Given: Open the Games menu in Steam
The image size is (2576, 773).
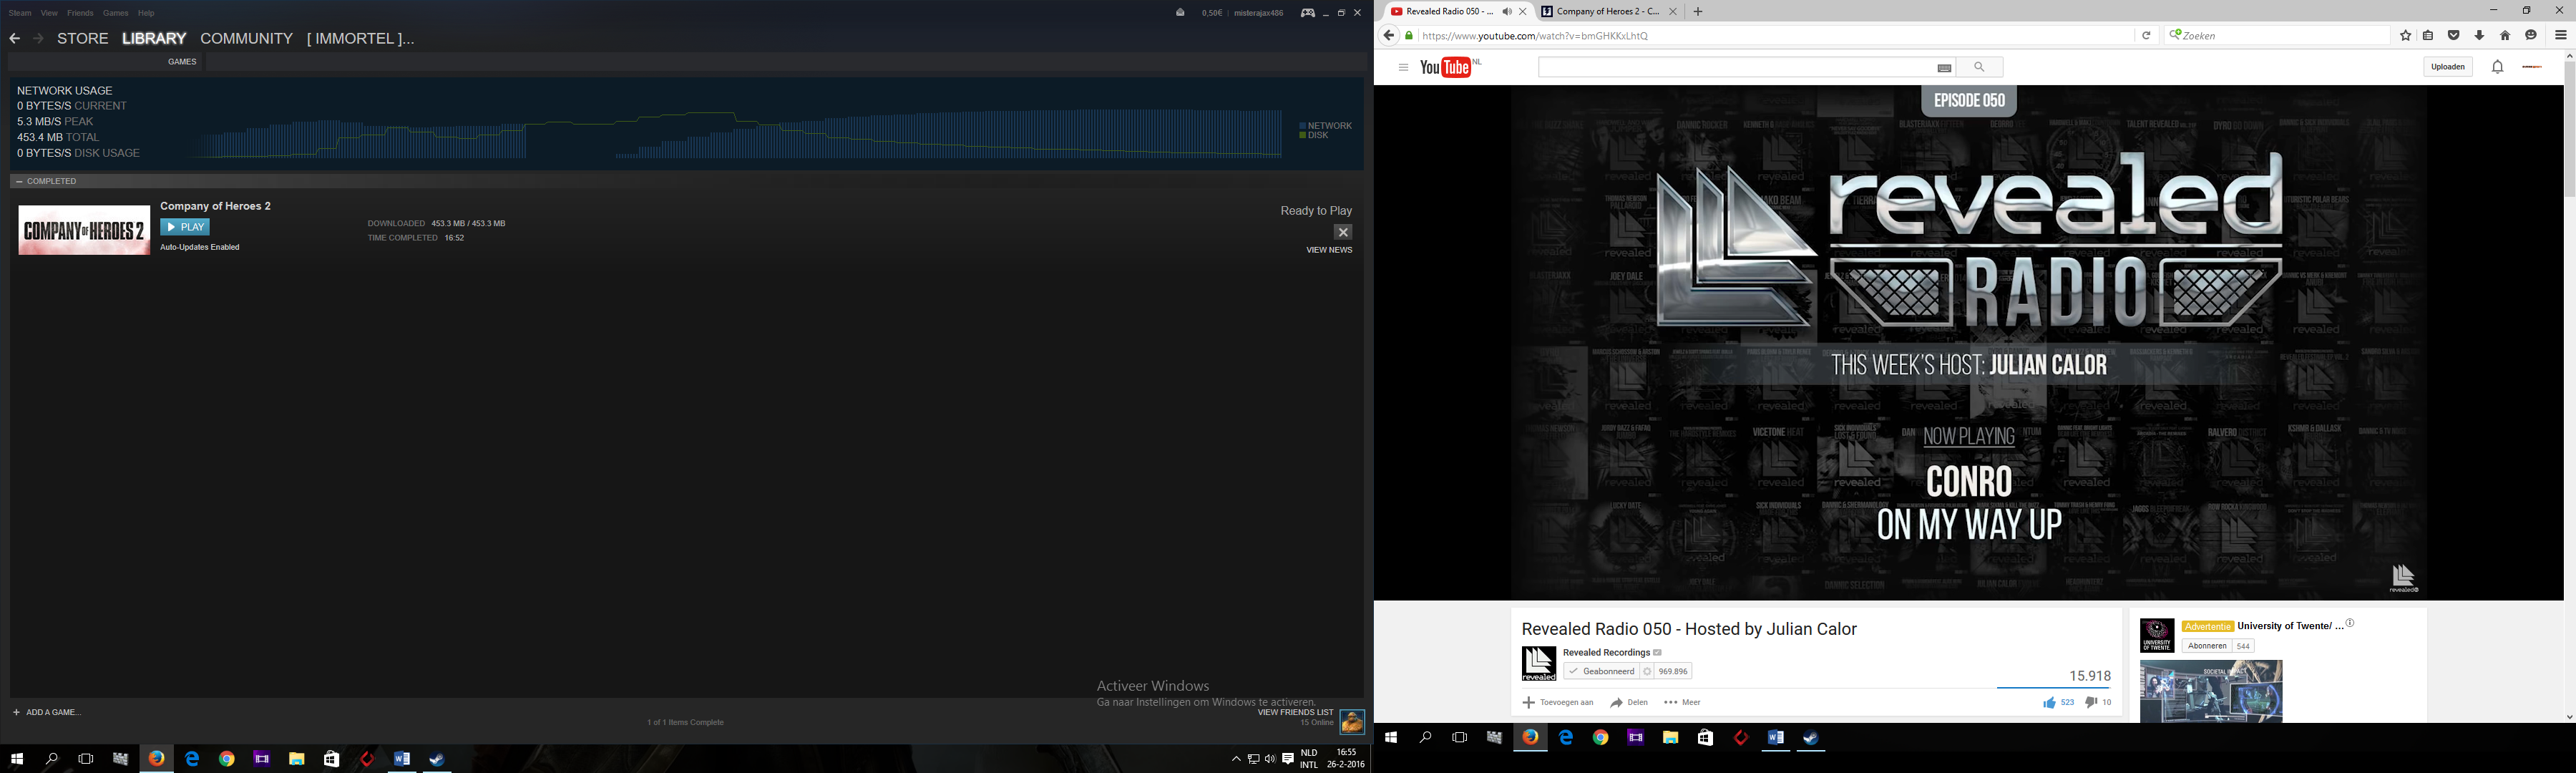Looking at the screenshot, I should coord(116,13).
